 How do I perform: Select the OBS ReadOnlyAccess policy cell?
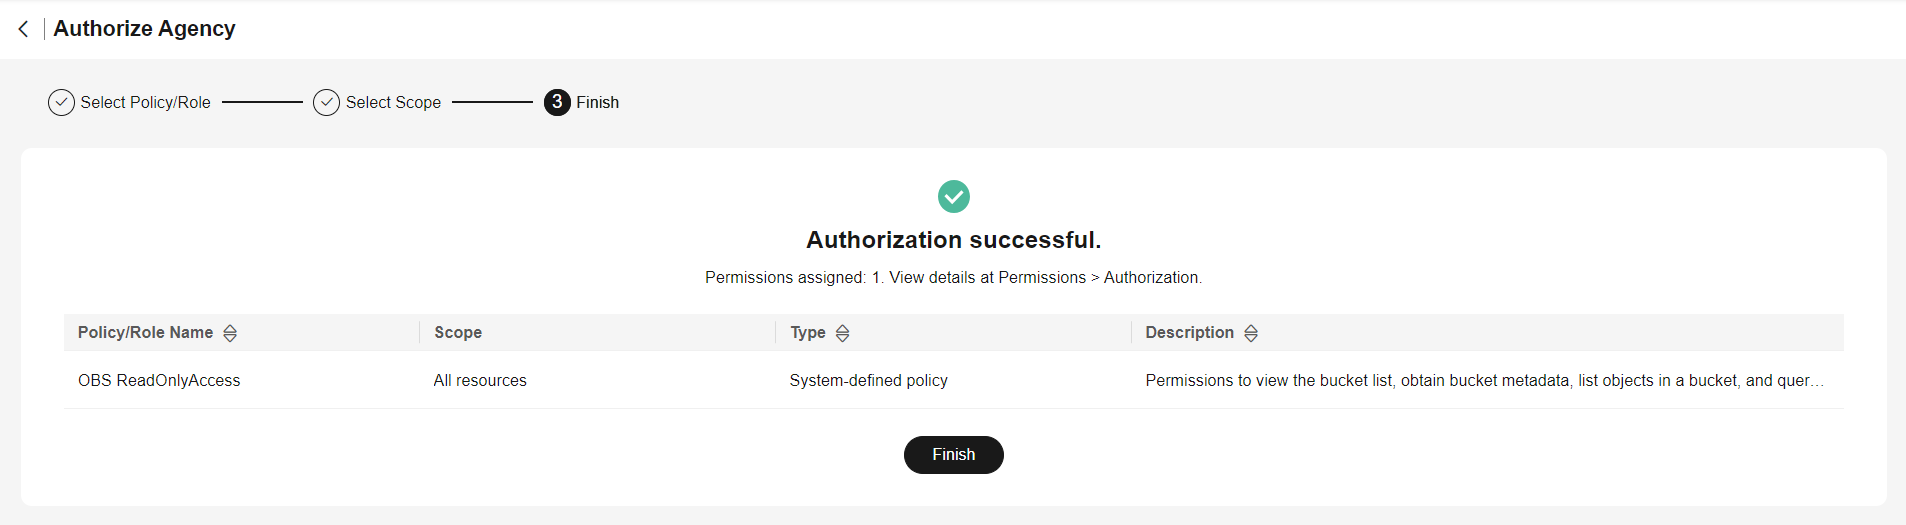coord(159,380)
